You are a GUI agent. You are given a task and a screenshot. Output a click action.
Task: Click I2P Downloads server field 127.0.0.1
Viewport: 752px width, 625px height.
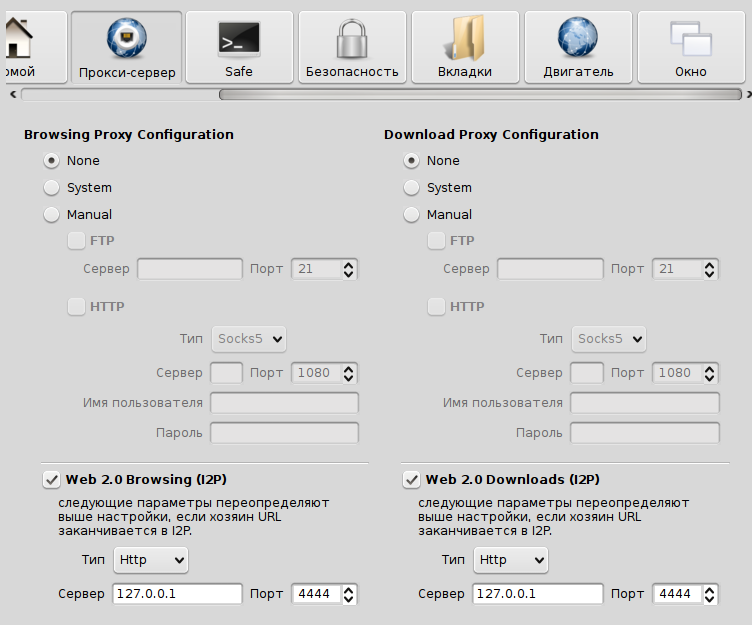tap(538, 594)
